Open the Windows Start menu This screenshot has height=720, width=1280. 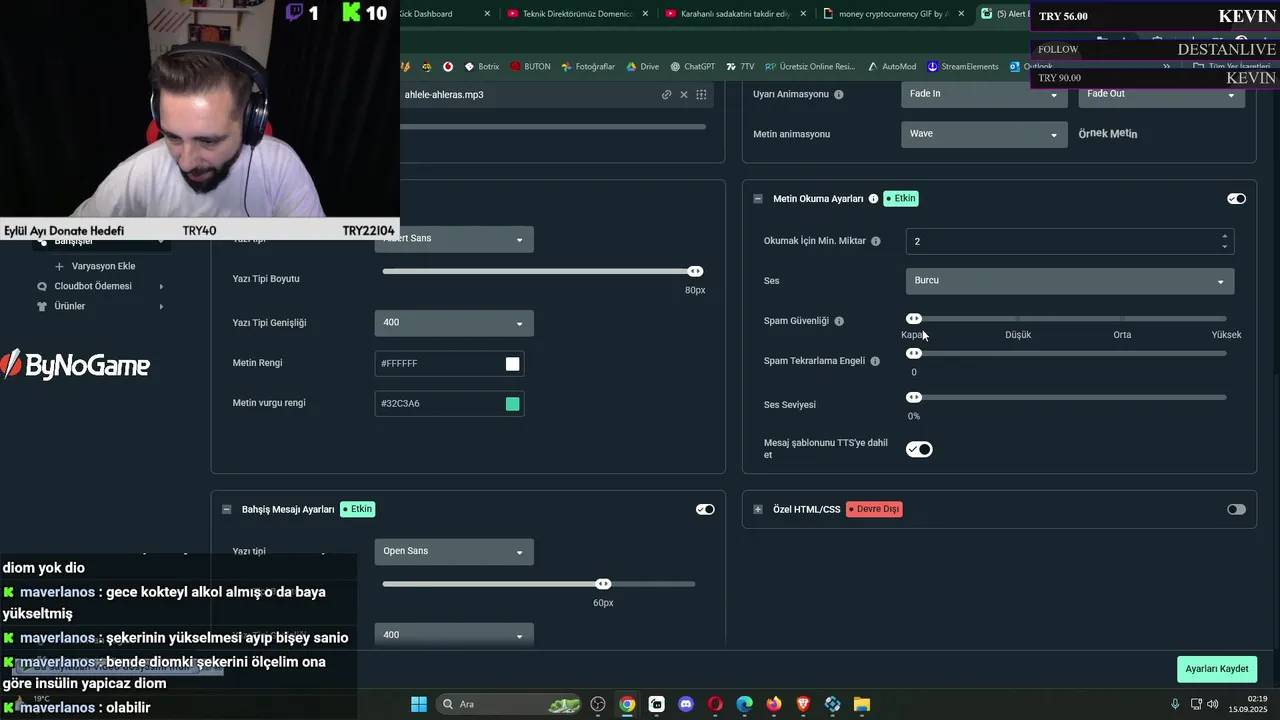point(419,704)
